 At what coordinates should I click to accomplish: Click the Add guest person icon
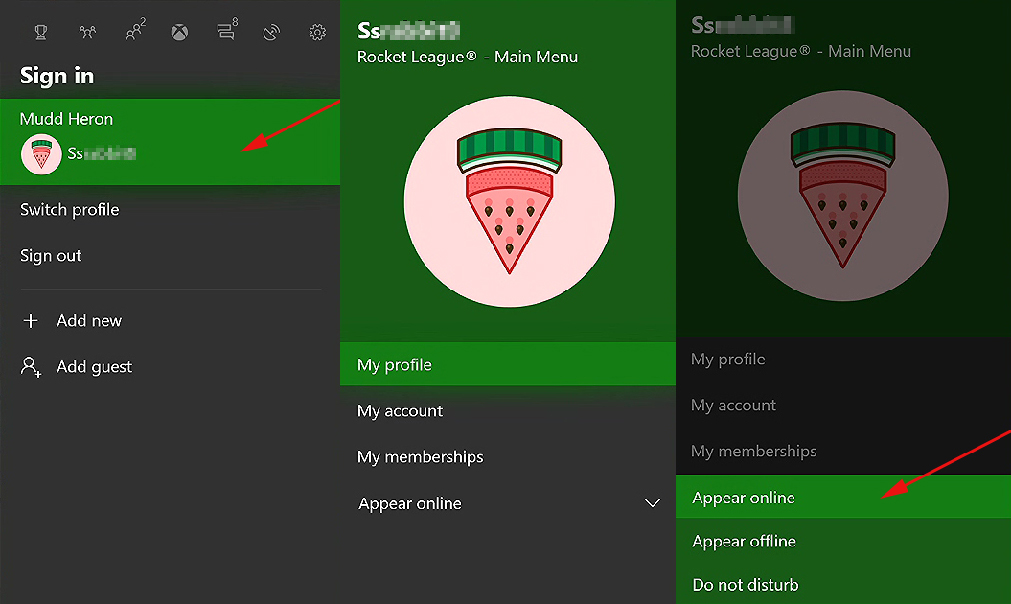pyautogui.click(x=31, y=367)
